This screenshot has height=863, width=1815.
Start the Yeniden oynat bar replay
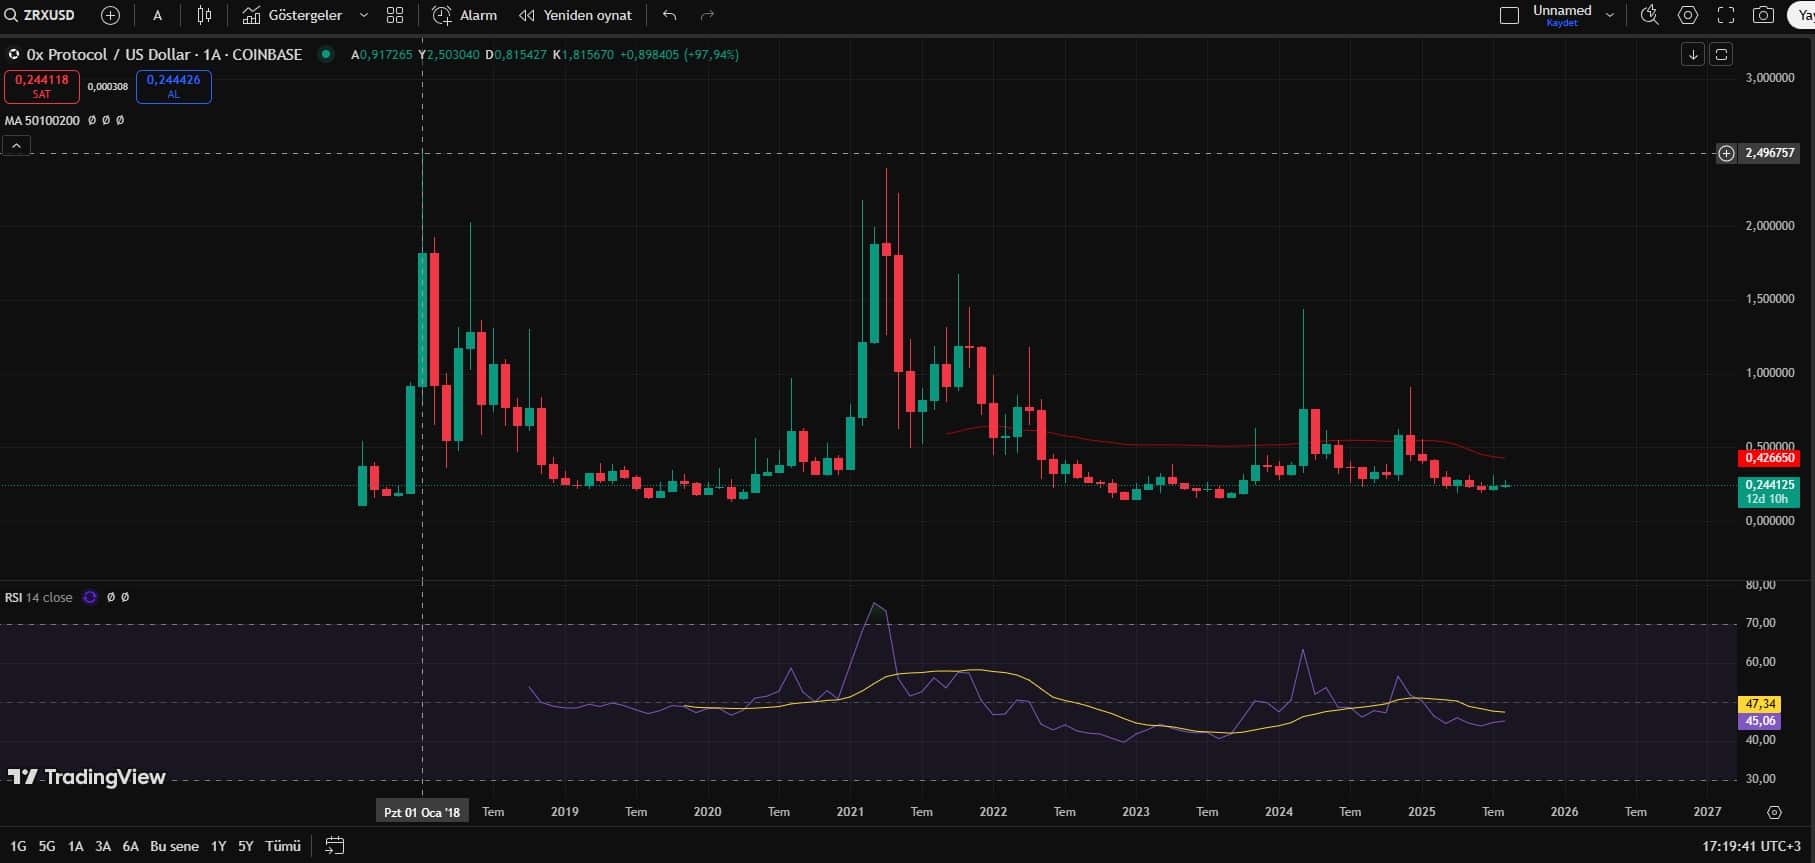575,15
